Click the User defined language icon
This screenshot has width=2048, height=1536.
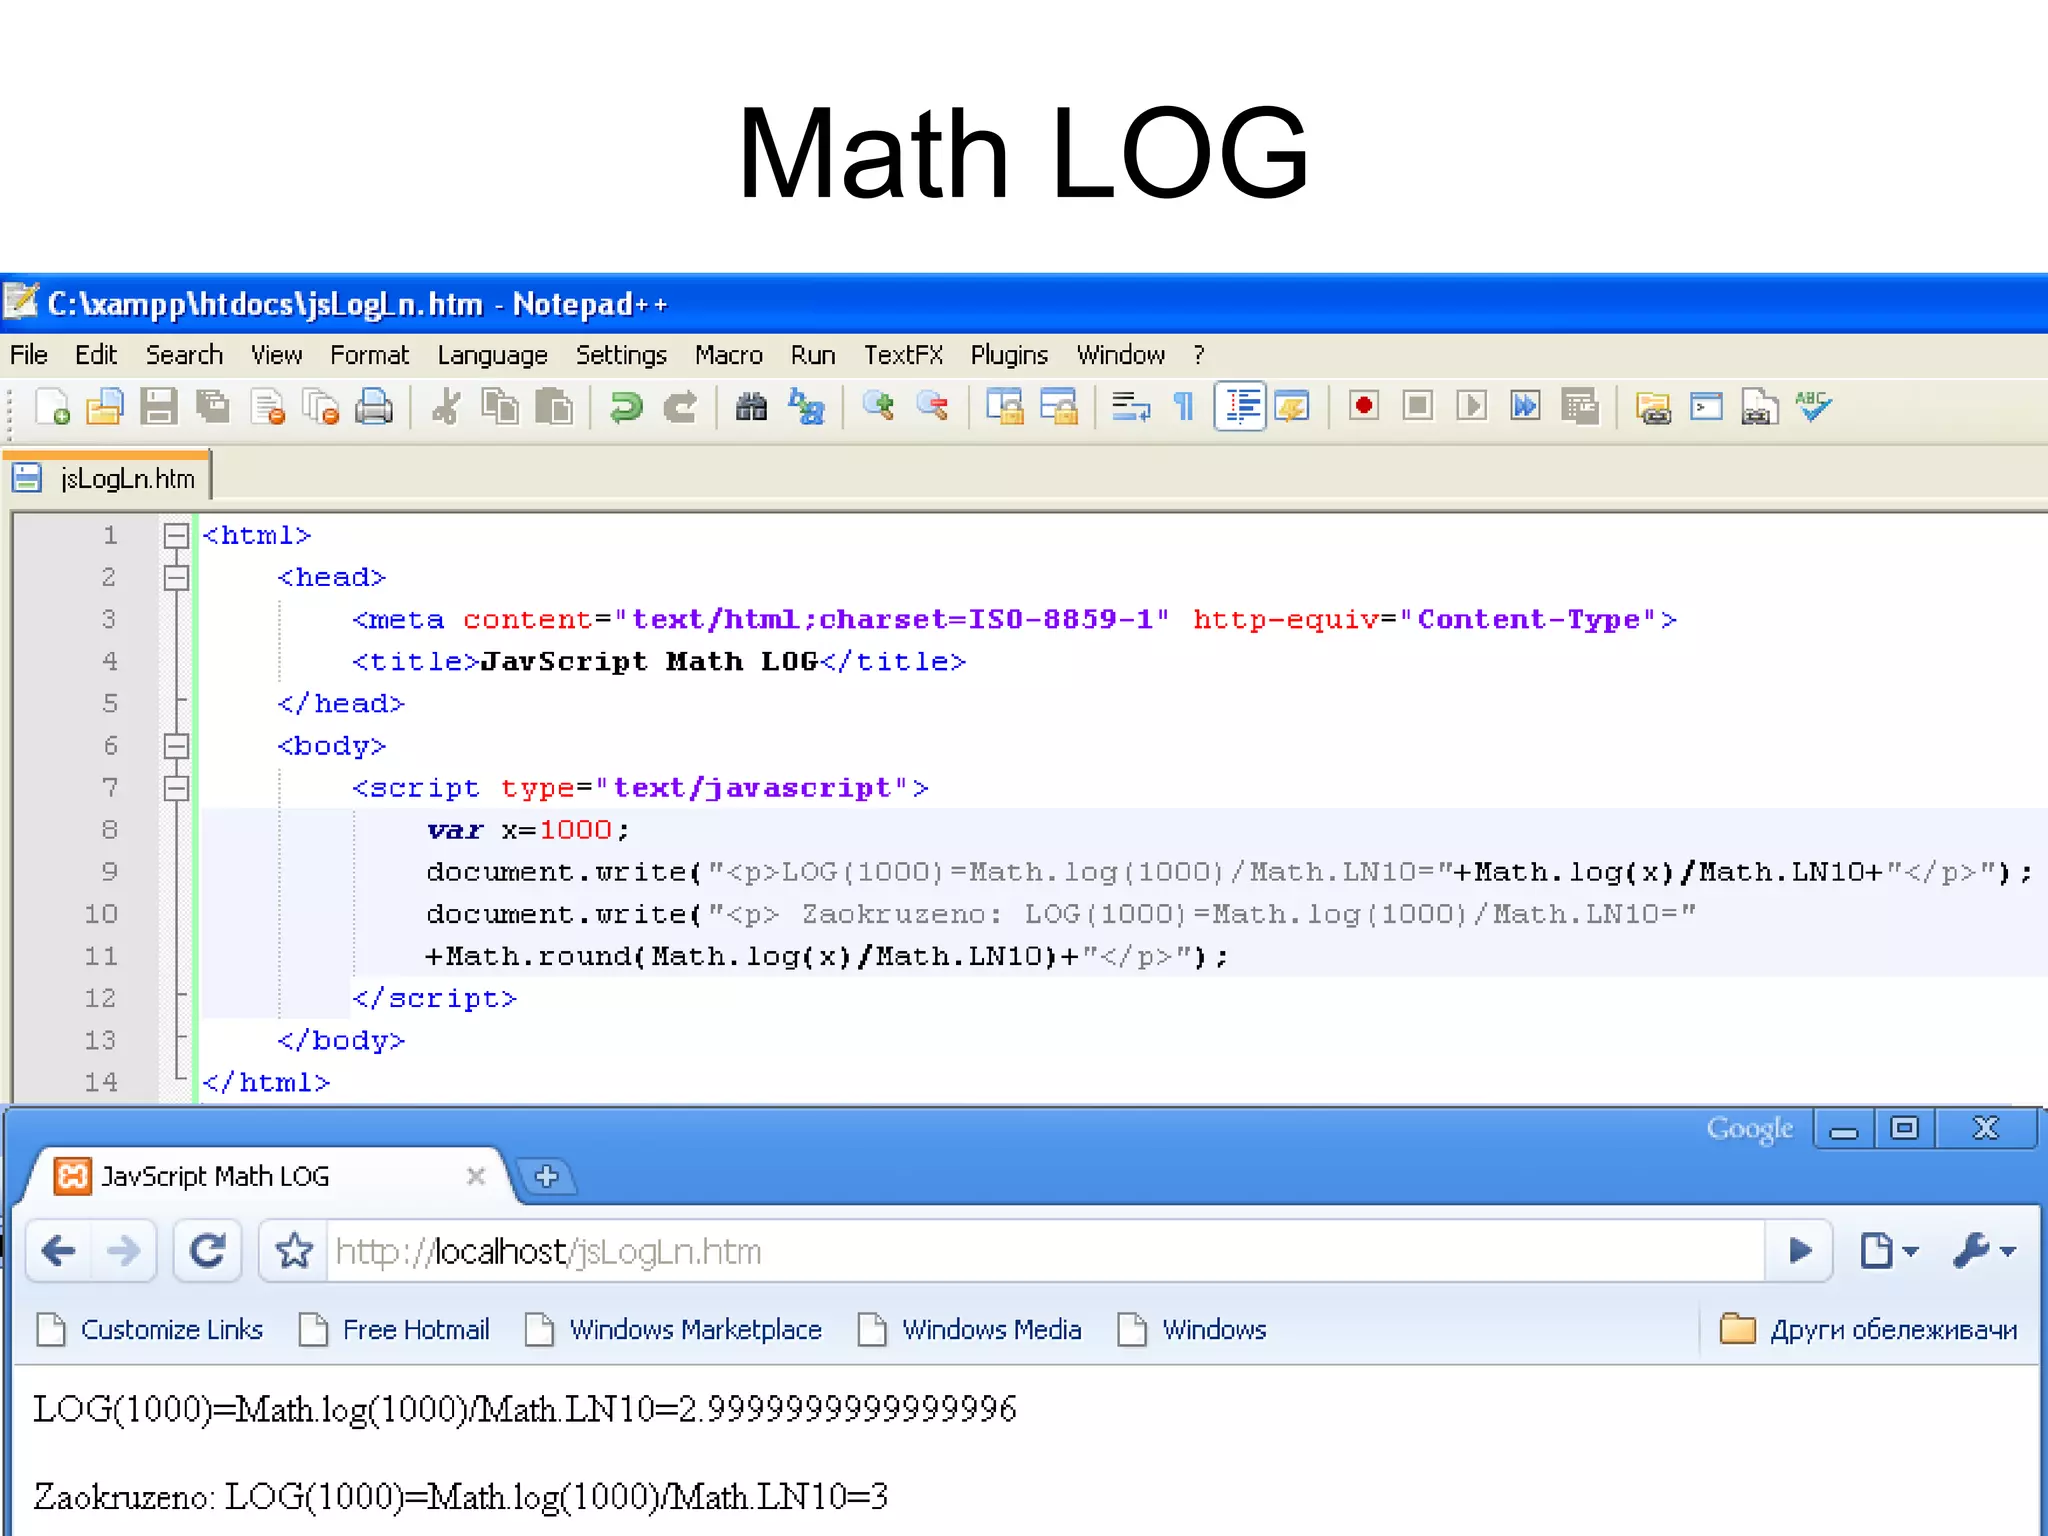tap(1293, 407)
